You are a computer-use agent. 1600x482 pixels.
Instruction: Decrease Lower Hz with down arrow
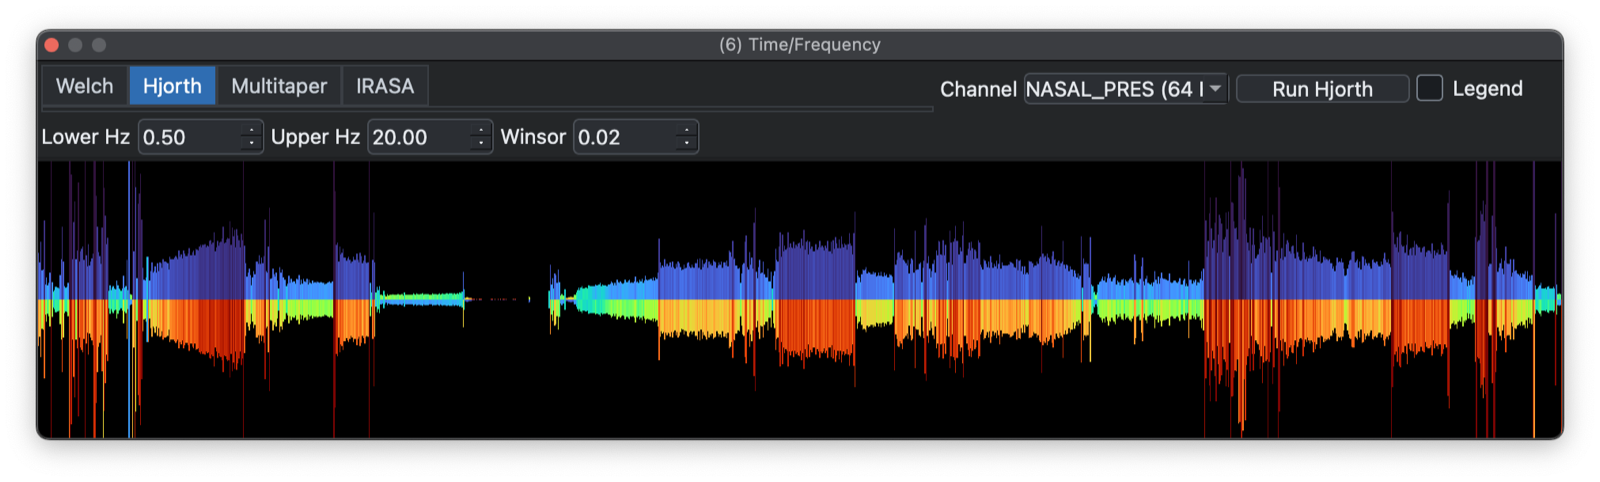point(251,144)
